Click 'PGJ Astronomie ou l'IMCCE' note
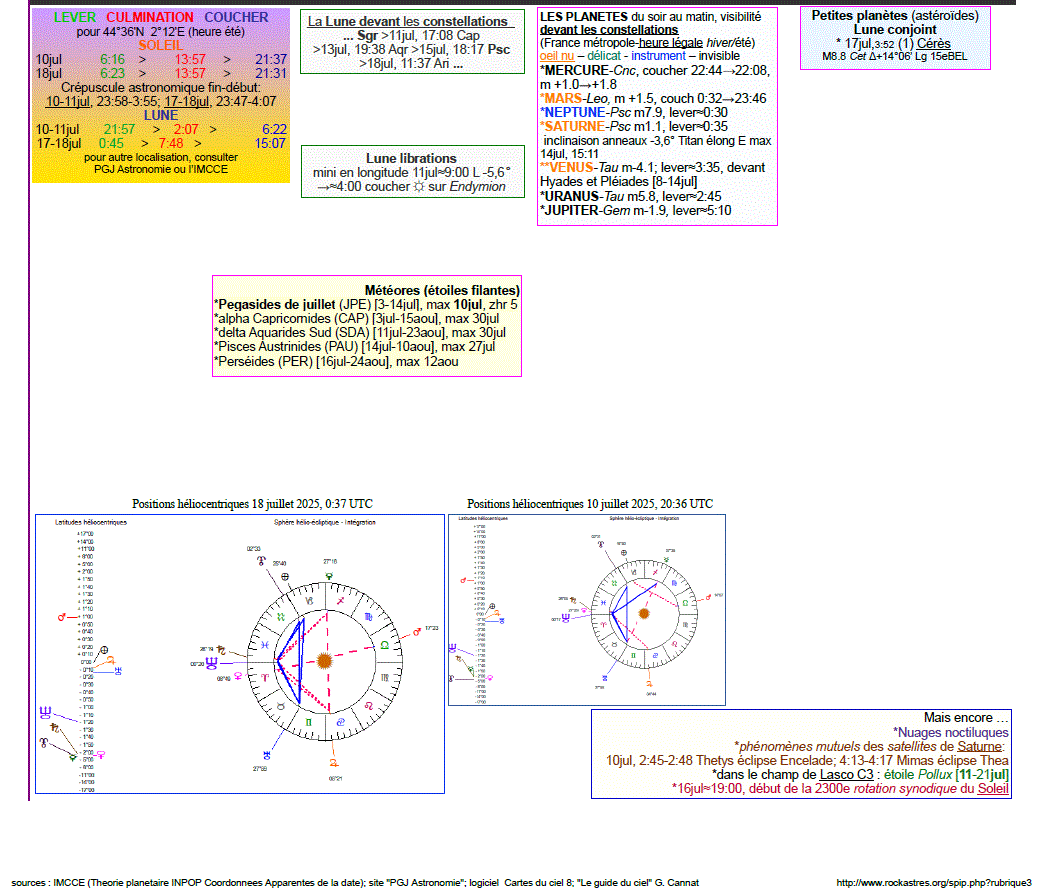This screenshot has width=1039, height=896. (161, 170)
